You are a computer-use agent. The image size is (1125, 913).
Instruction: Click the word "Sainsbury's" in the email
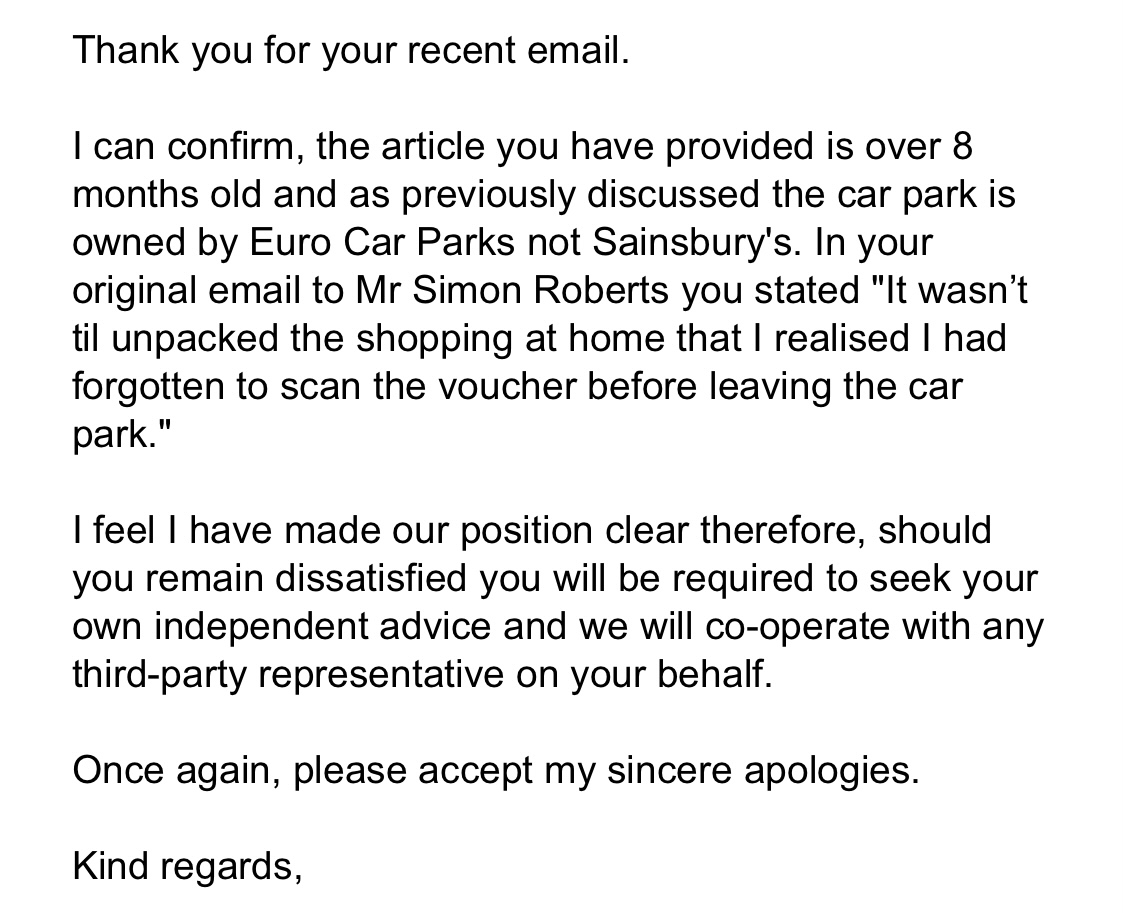(695, 242)
